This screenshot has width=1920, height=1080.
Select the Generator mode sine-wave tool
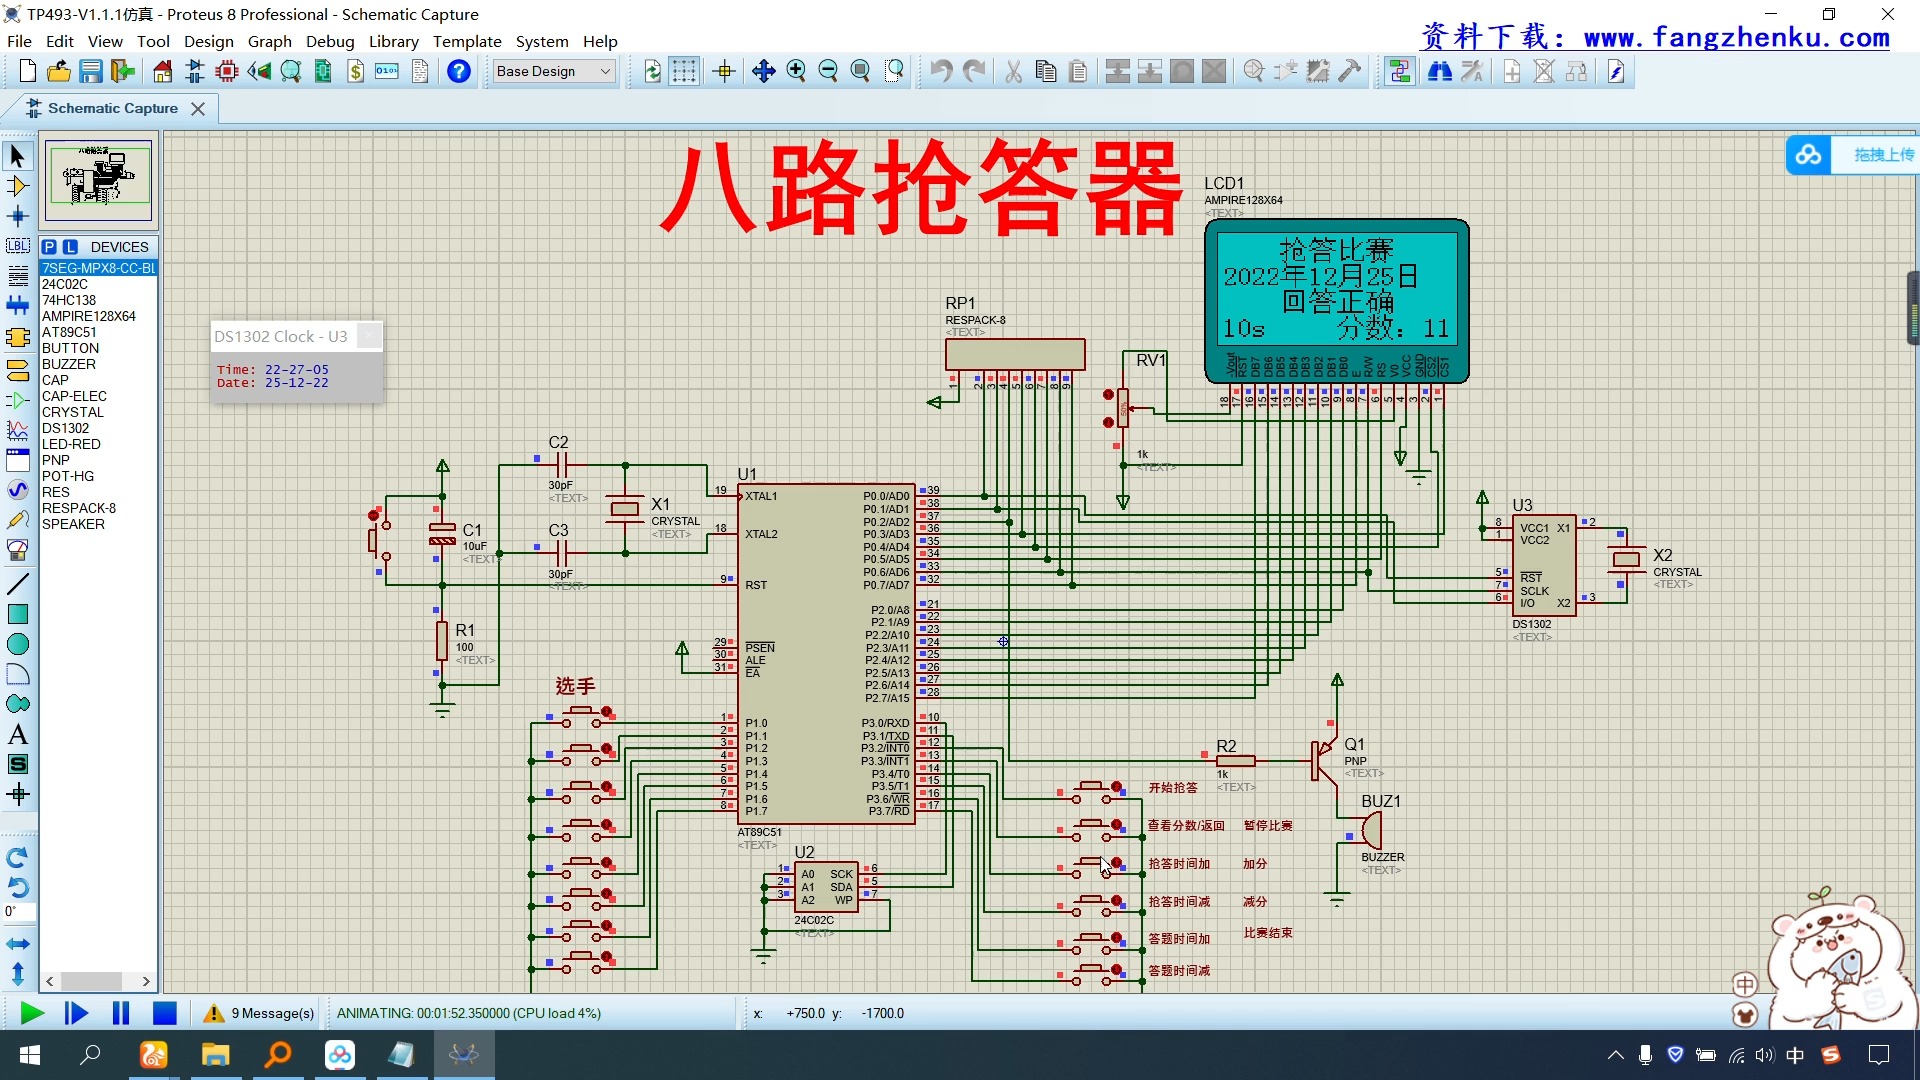[17, 490]
